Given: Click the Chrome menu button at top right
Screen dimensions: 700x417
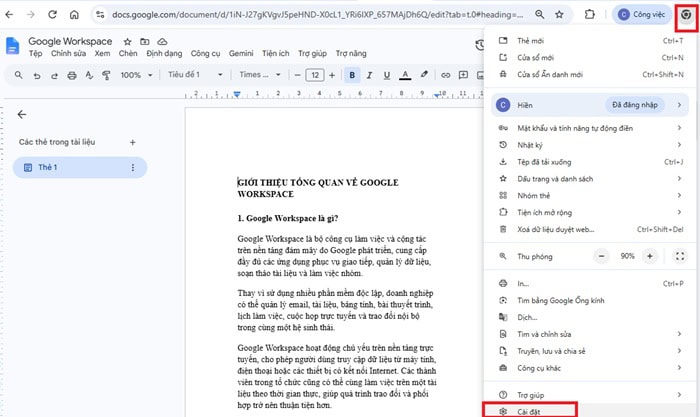Looking at the screenshot, I should [x=686, y=15].
